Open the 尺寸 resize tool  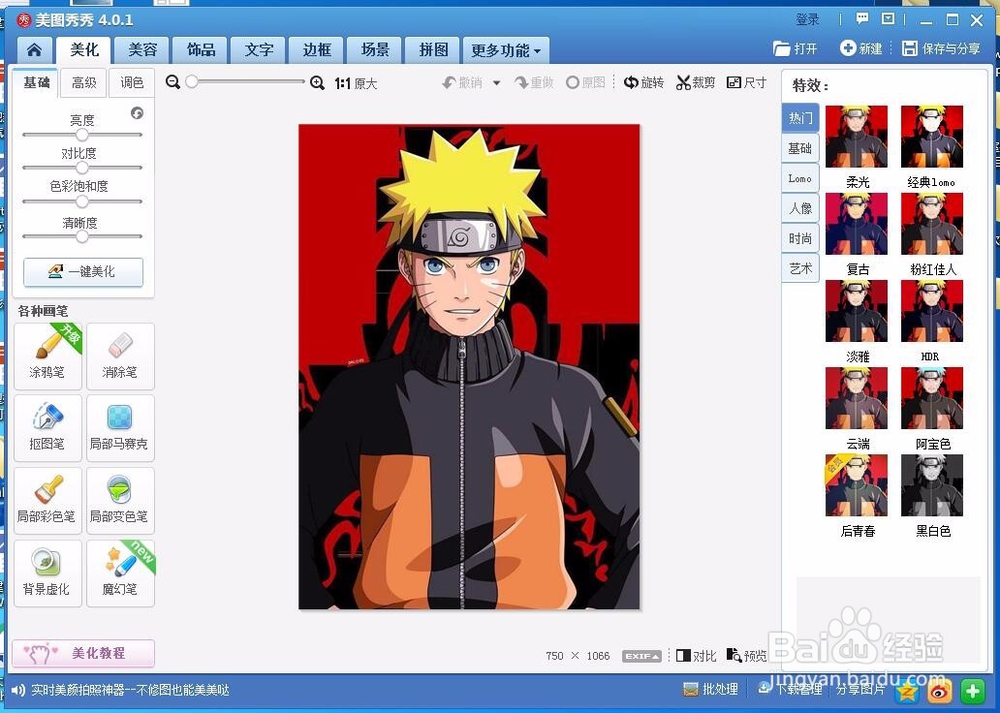(746, 82)
